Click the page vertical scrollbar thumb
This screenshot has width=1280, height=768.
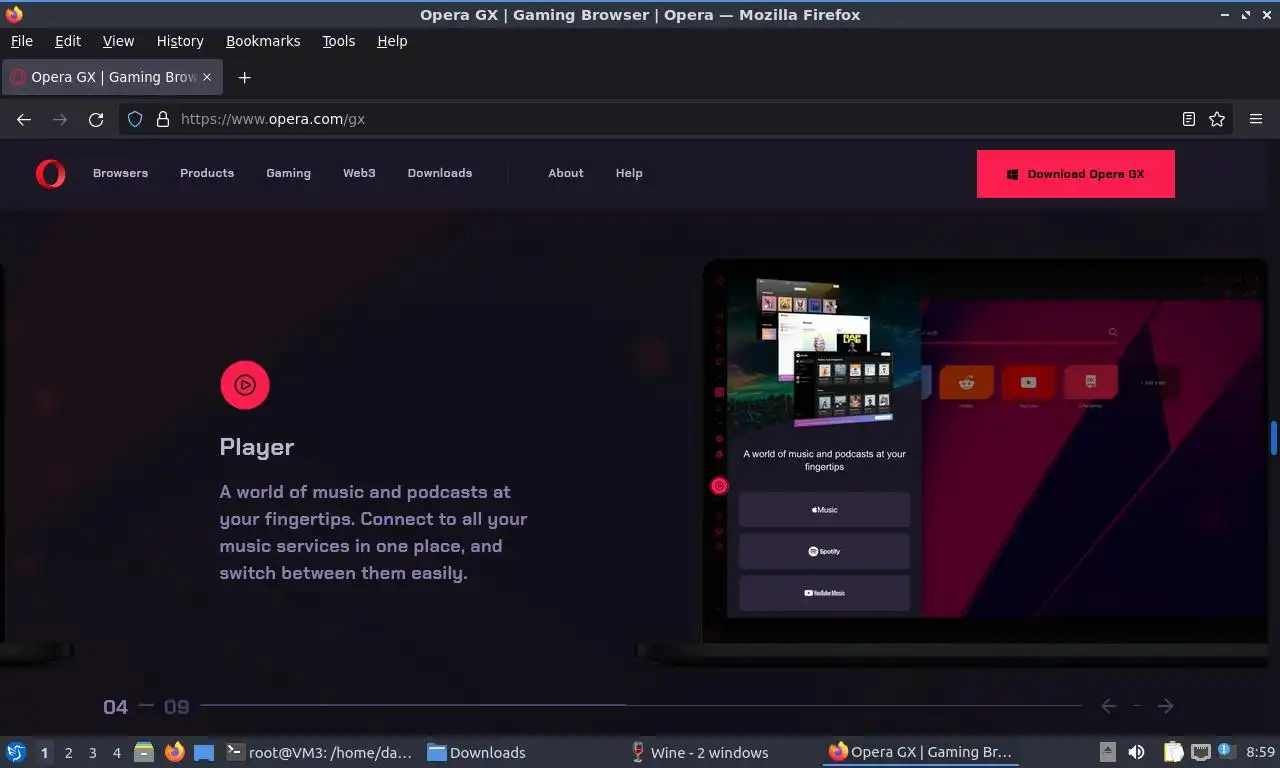tap(1274, 437)
